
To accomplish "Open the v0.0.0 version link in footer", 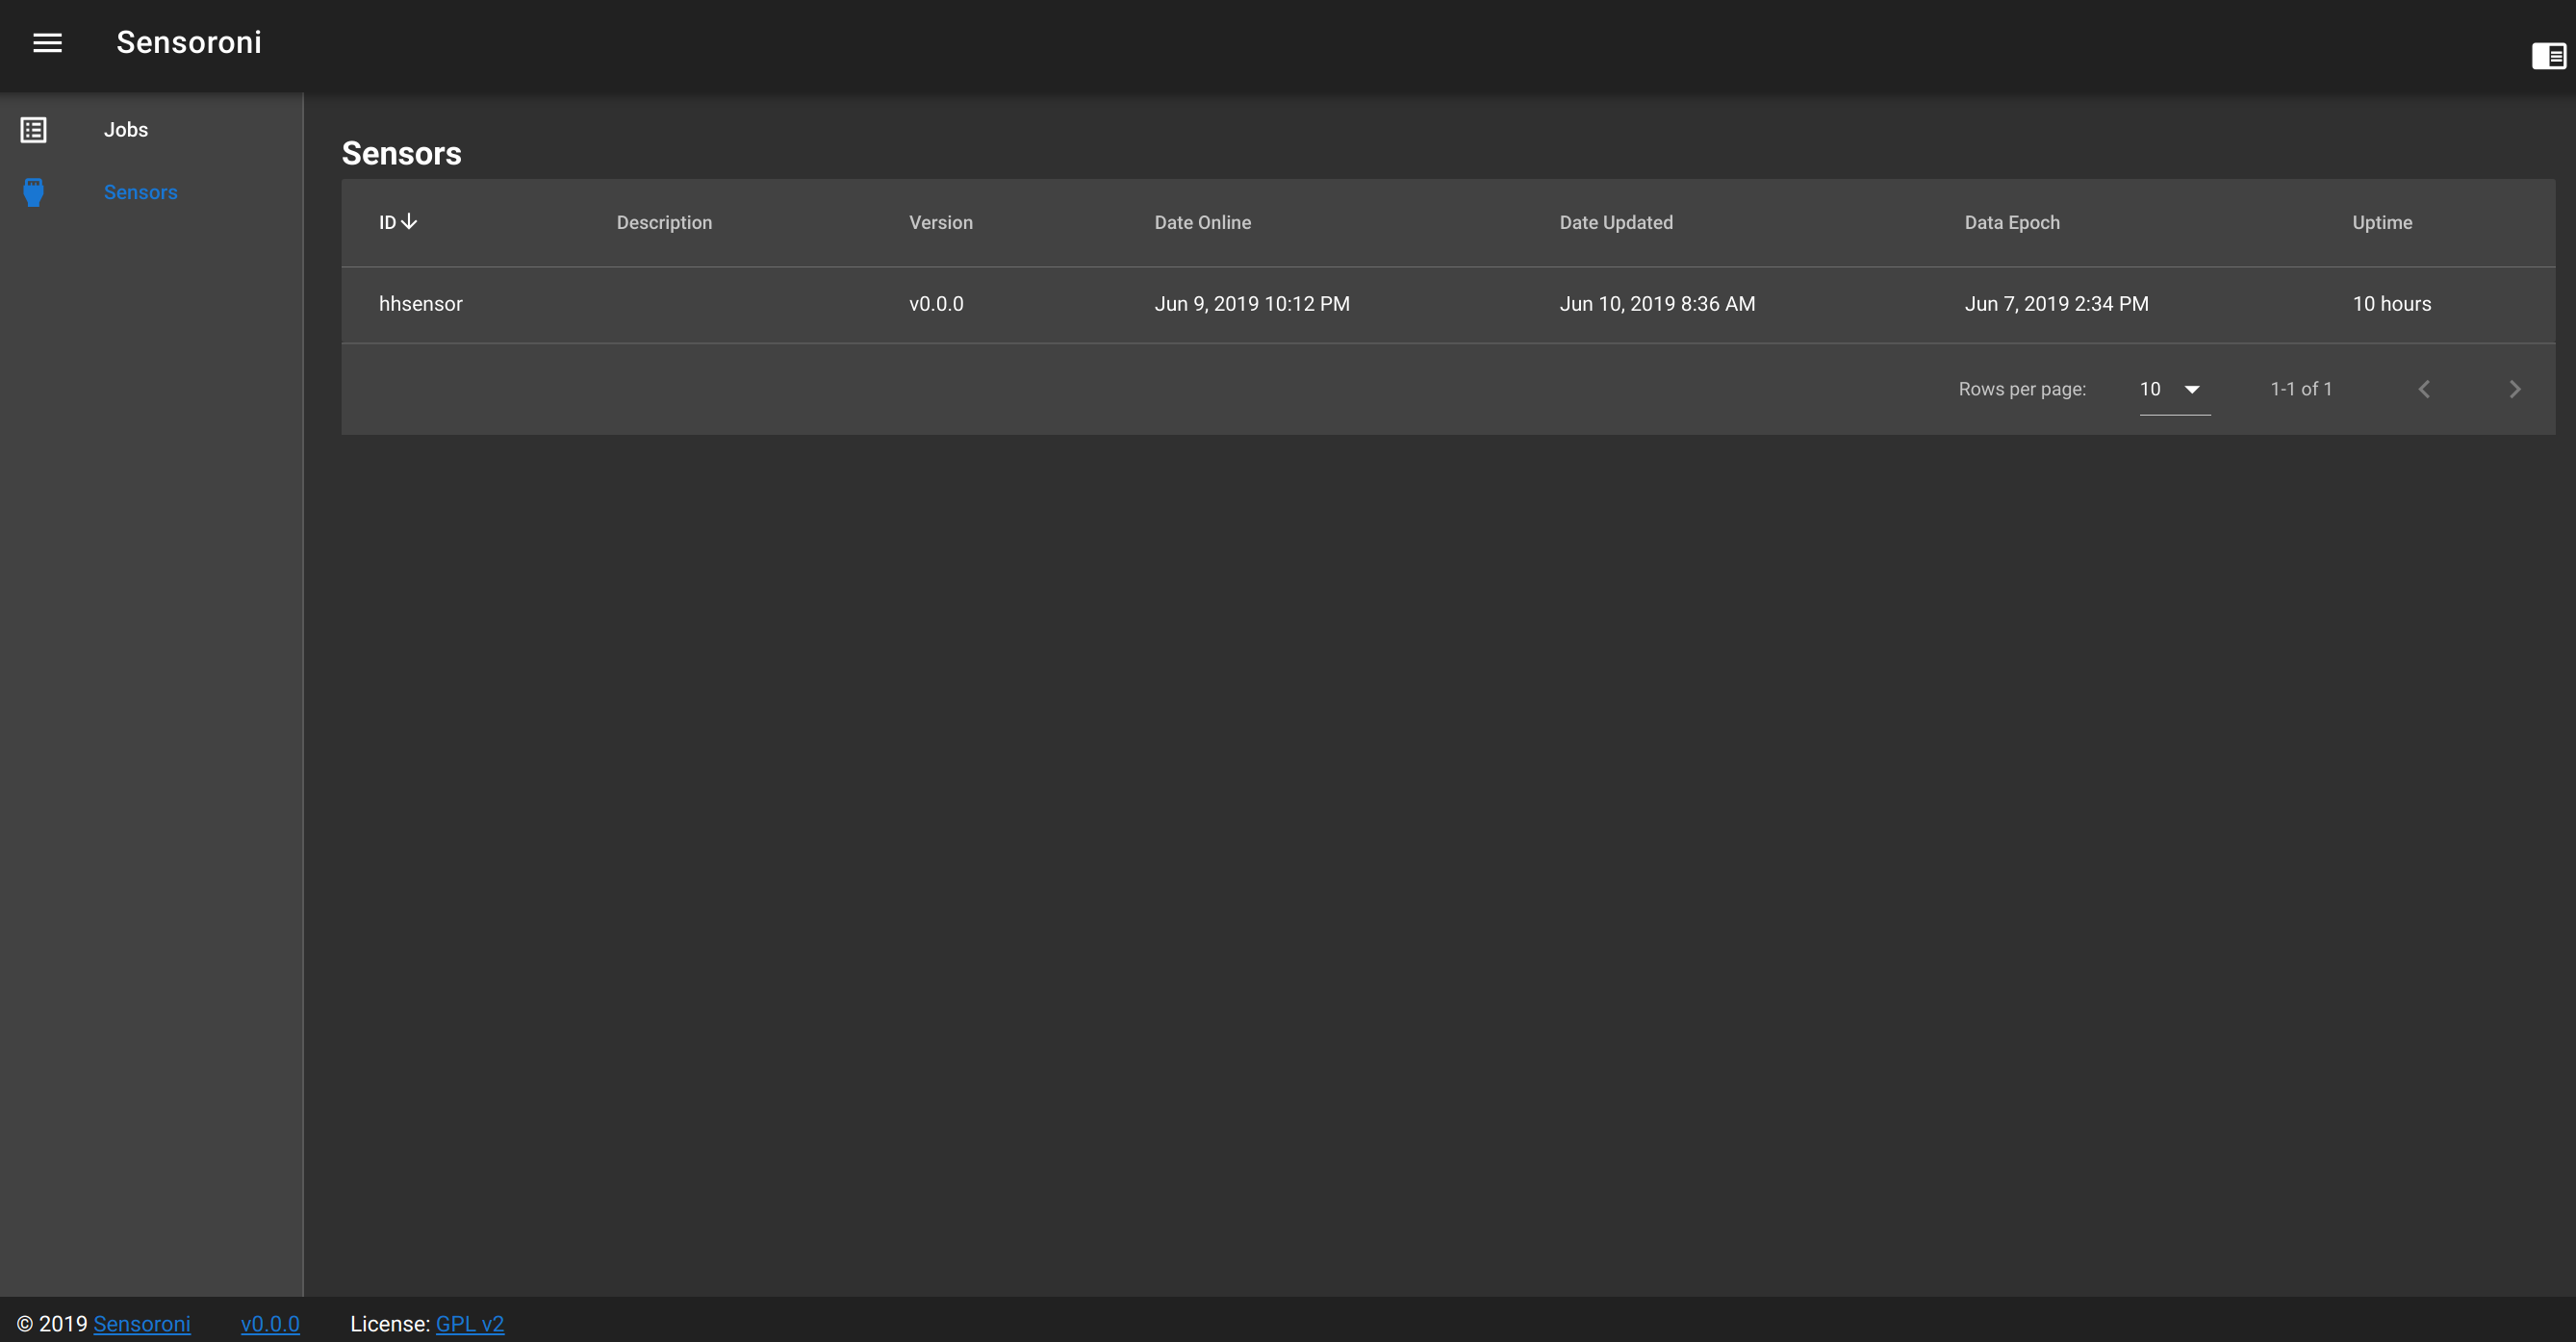I will pos(270,1324).
